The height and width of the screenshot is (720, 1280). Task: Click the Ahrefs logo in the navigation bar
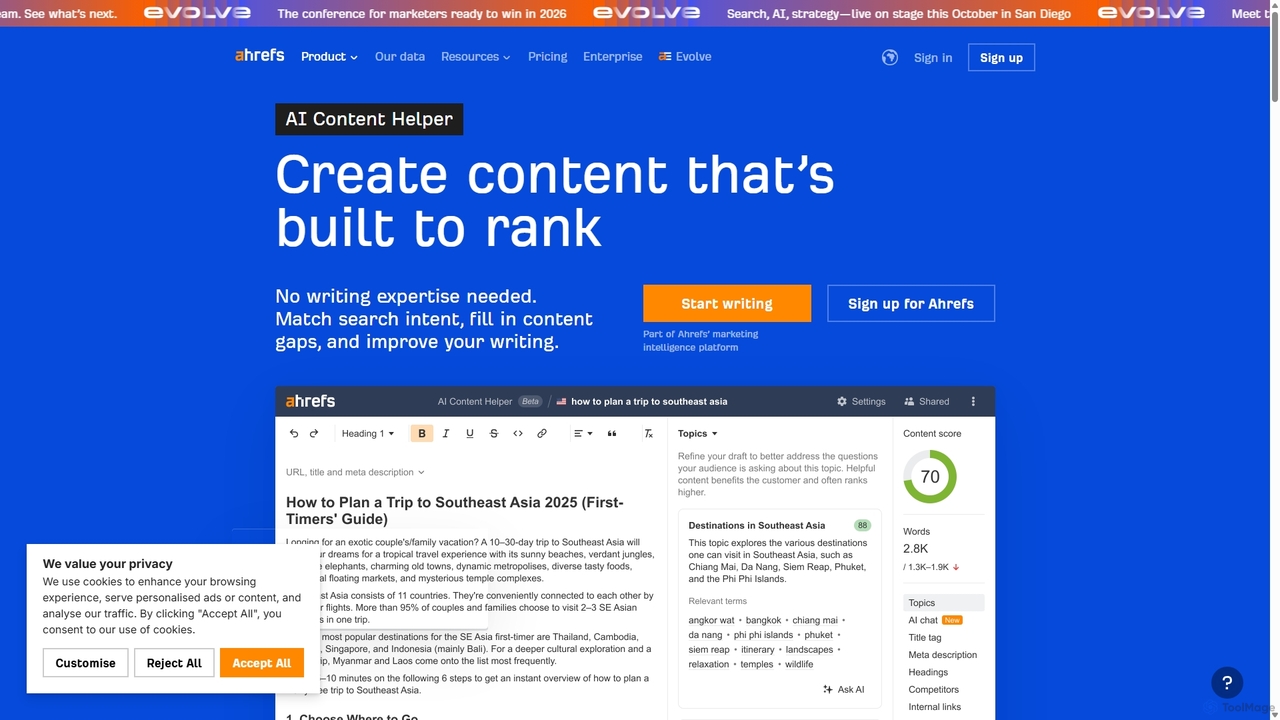(260, 56)
